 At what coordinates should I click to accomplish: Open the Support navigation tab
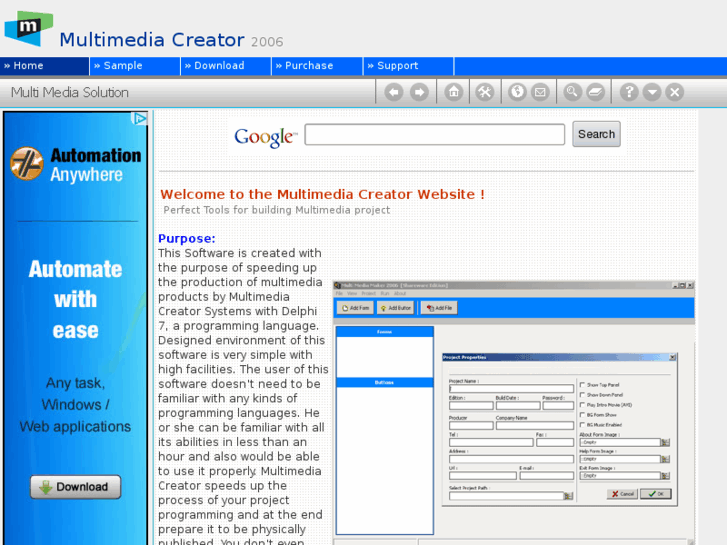[x=408, y=66]
